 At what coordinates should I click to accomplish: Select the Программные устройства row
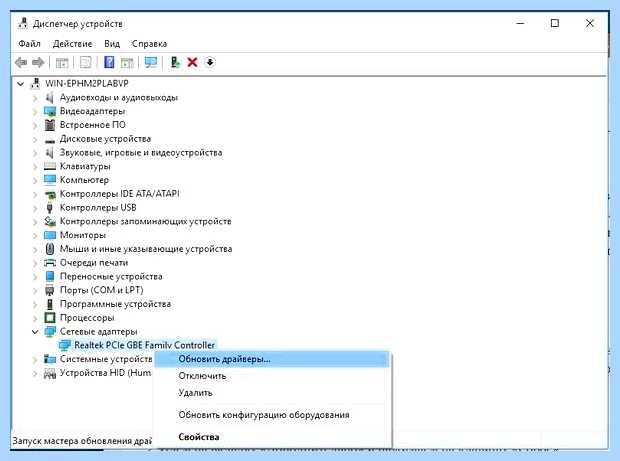pos(115,304)
